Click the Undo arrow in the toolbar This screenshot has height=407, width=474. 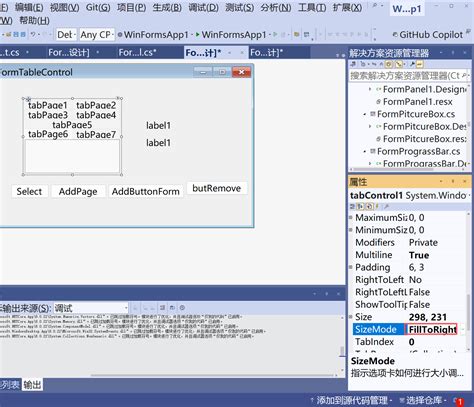[x=33, y=34]
